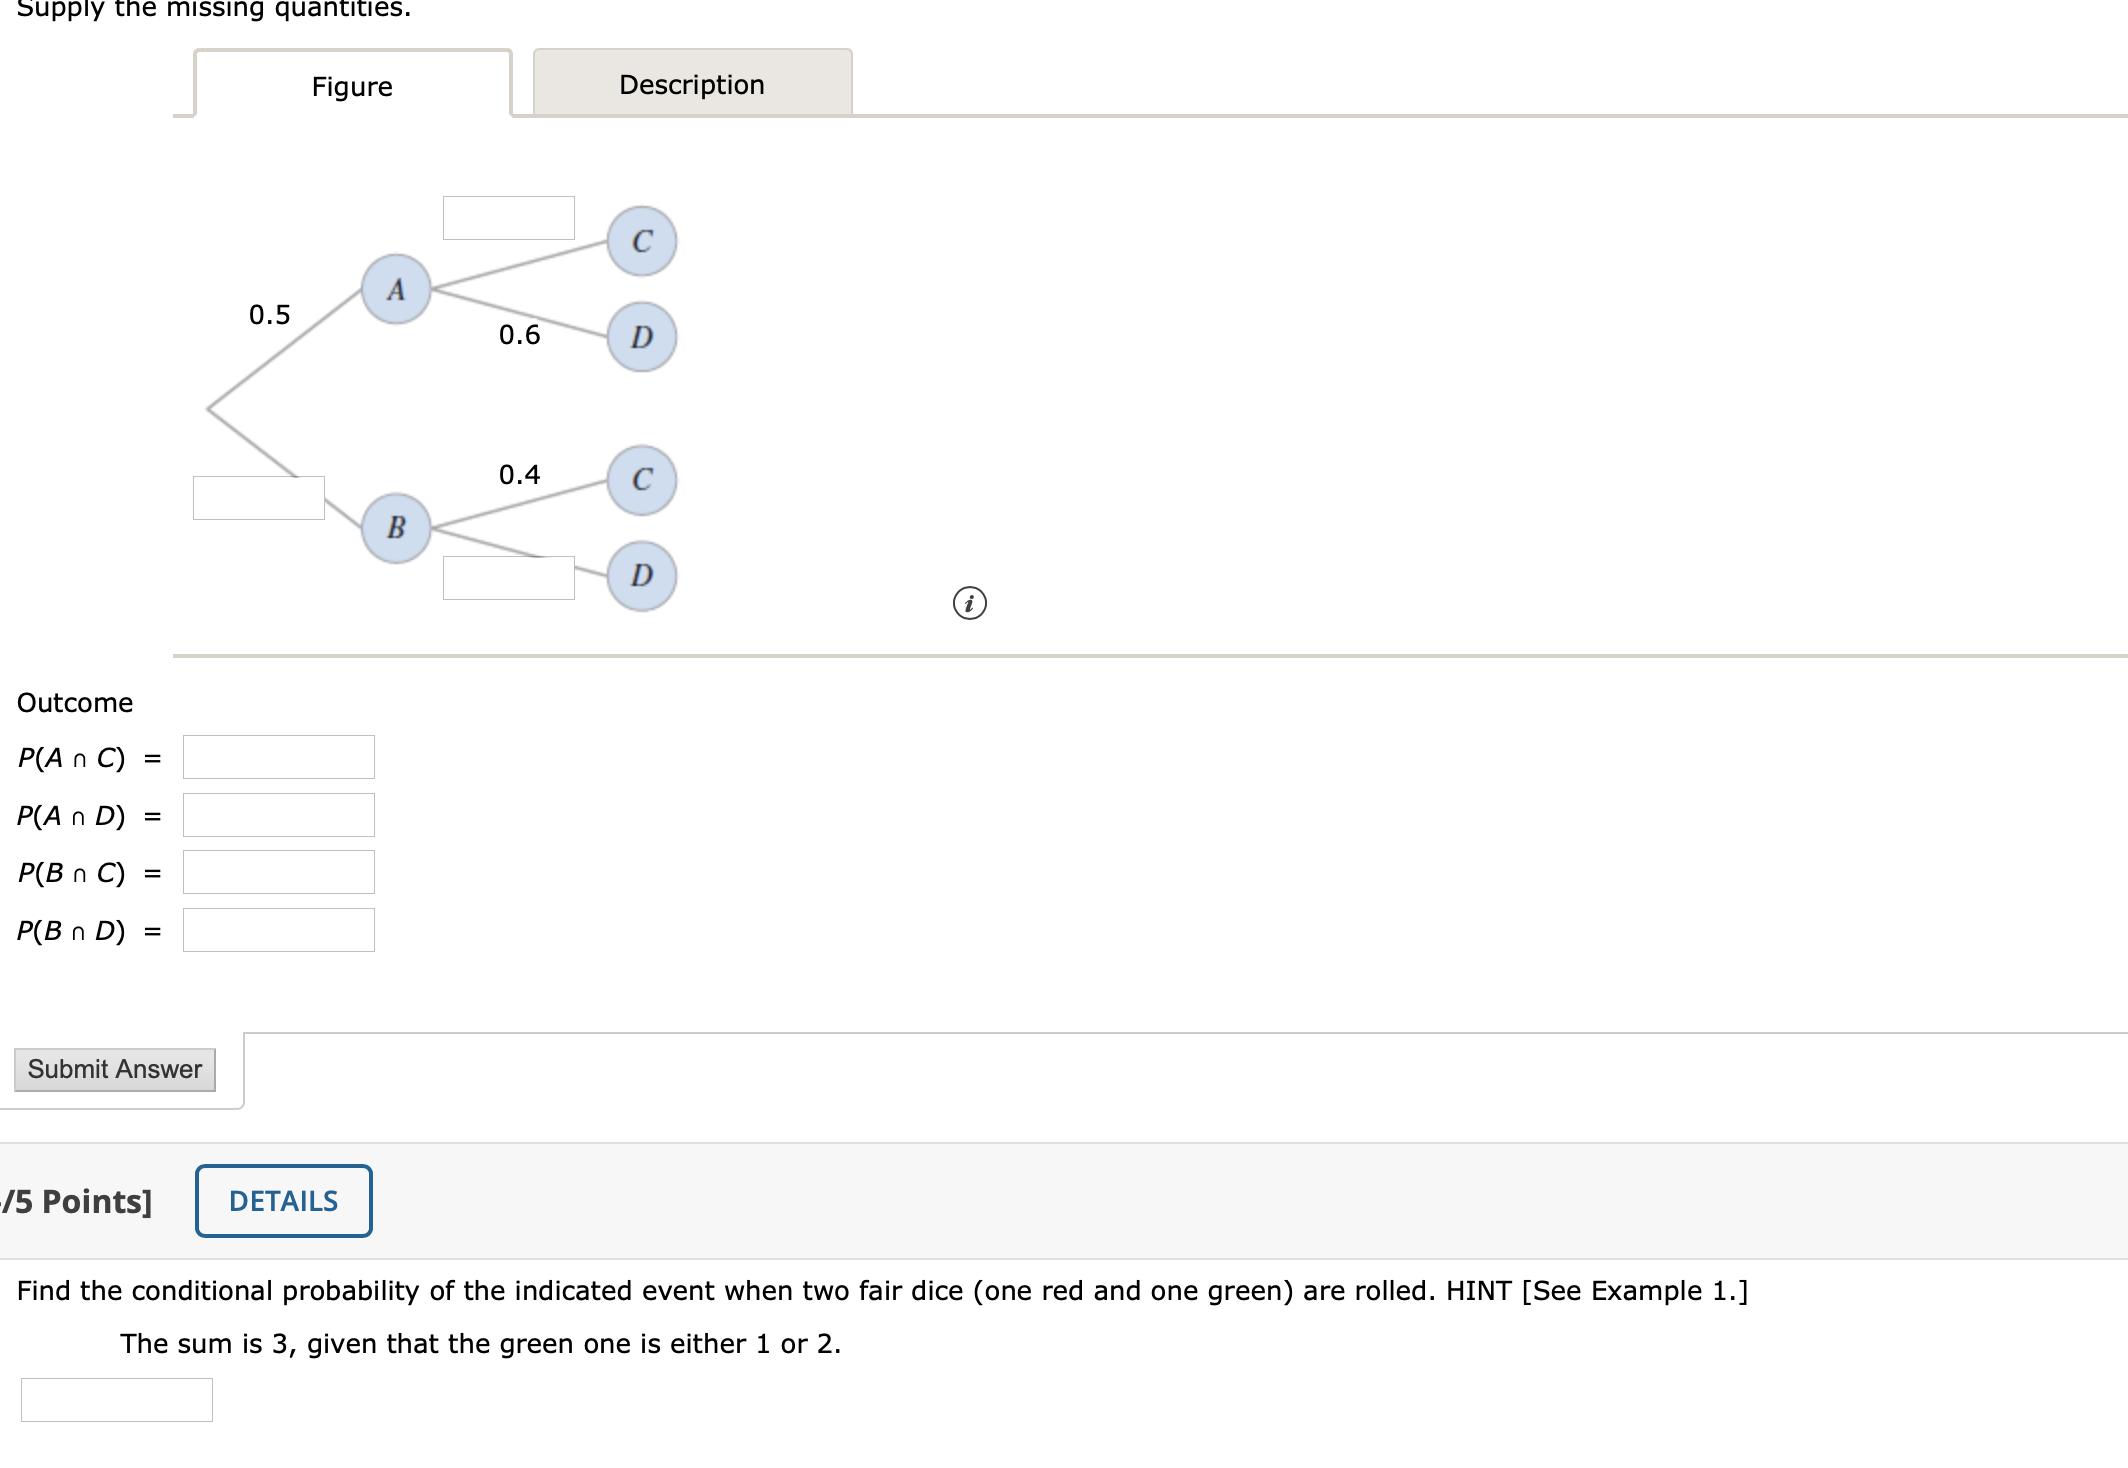
Task: Click the P(A ∩ C) answer field
Action: [277, 757]
